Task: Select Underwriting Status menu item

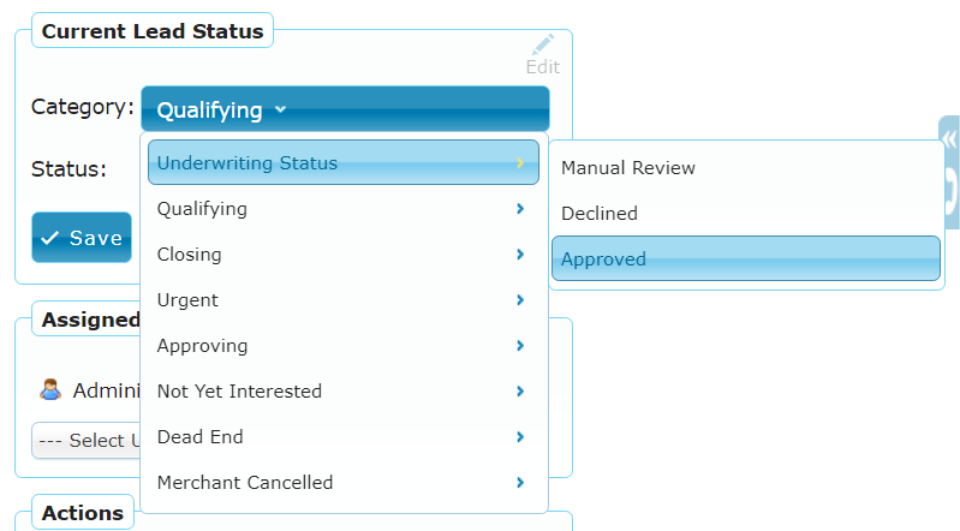Action: 343,162
